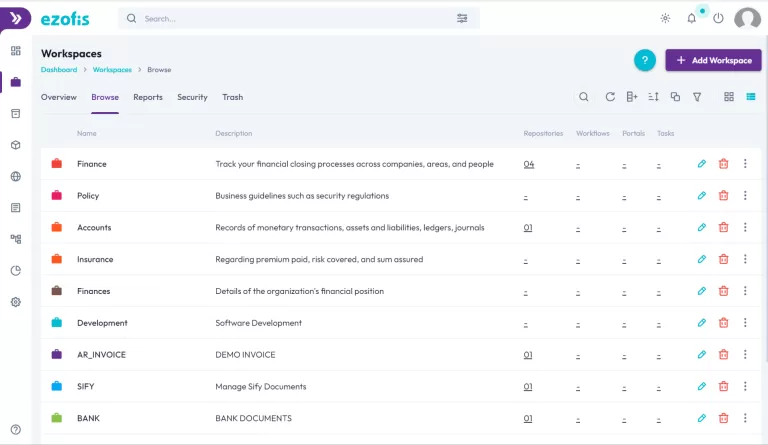Click the add column icon in toolbar
Image resolution: width=768 pixels, height=445 pixels.
[x=631, y=97]
